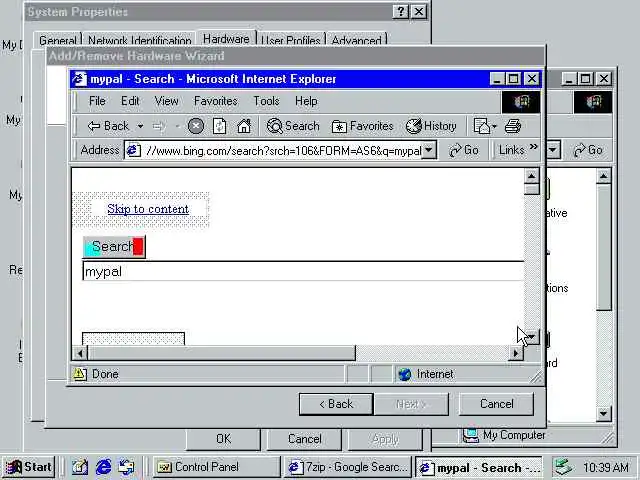Viewport: 640px width, 480px height.
Task: Click the warning icon in the status bar
Action: [x=80, y=374]
